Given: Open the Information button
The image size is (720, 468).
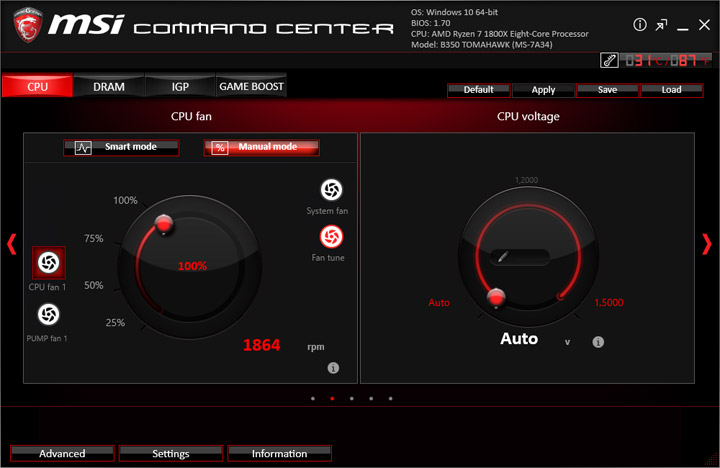Looking at the screenshot, I should tap(279, 453).
